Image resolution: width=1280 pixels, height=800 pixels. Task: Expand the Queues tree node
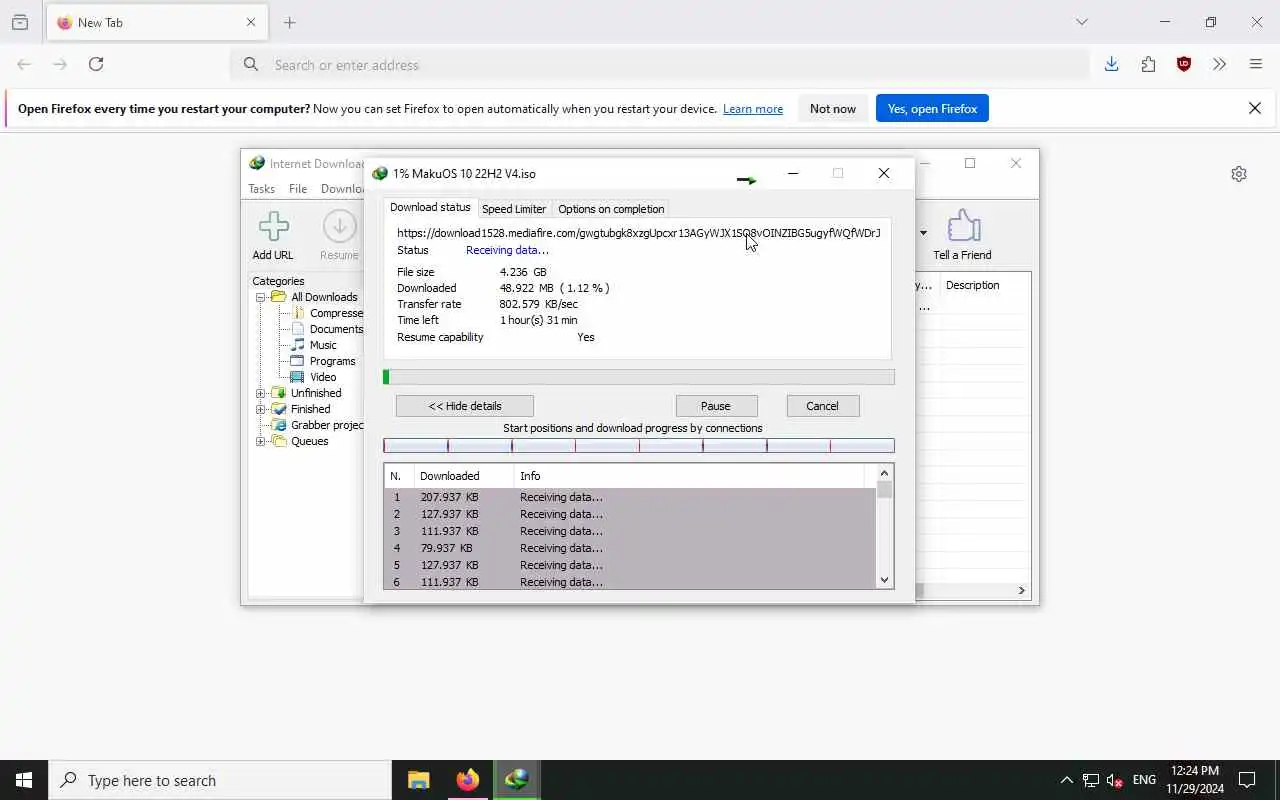(x=260, y=441)
